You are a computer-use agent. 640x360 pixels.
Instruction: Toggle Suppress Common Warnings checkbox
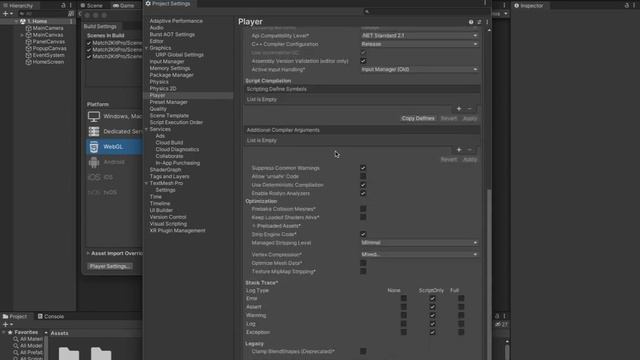(x=363, y=168)
